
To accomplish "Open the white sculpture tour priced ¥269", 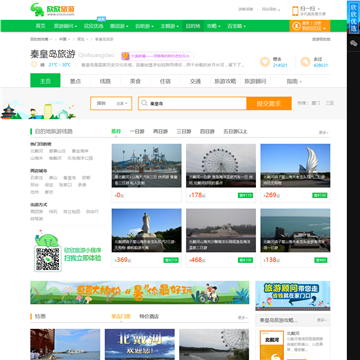I will coord(295,166).
